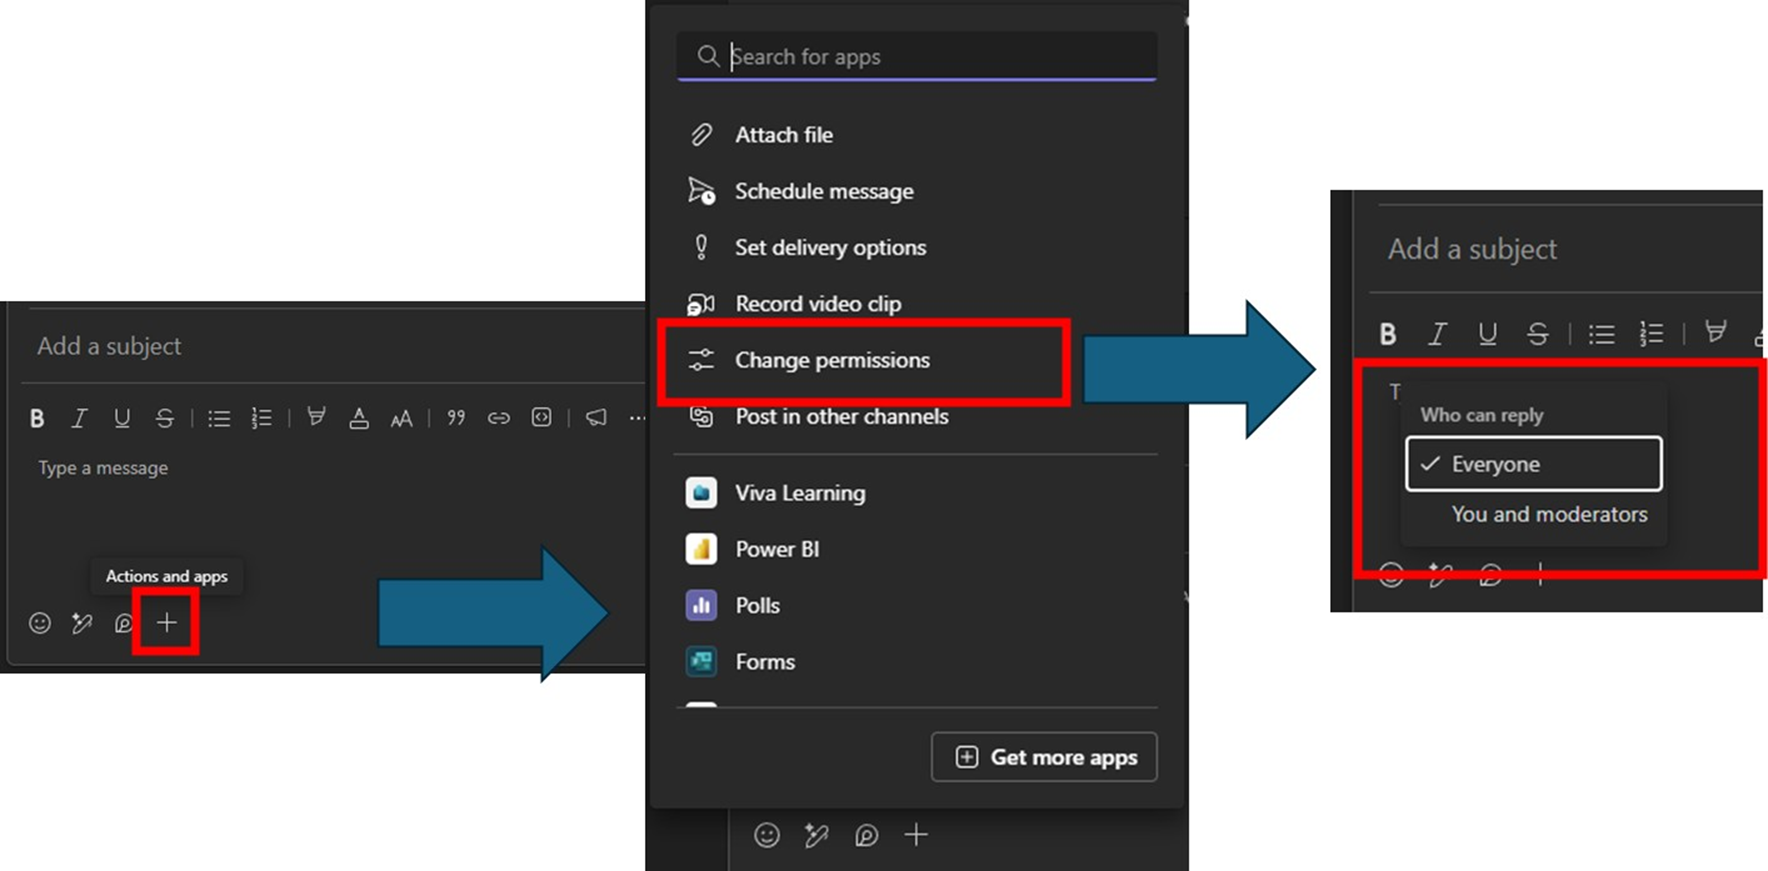
Task: Open font size options in left compose box
Action: tap(401, 418)
